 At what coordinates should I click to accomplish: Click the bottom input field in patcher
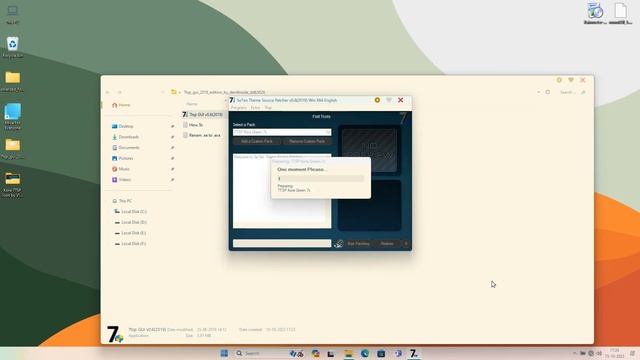(x=282, y=243)
